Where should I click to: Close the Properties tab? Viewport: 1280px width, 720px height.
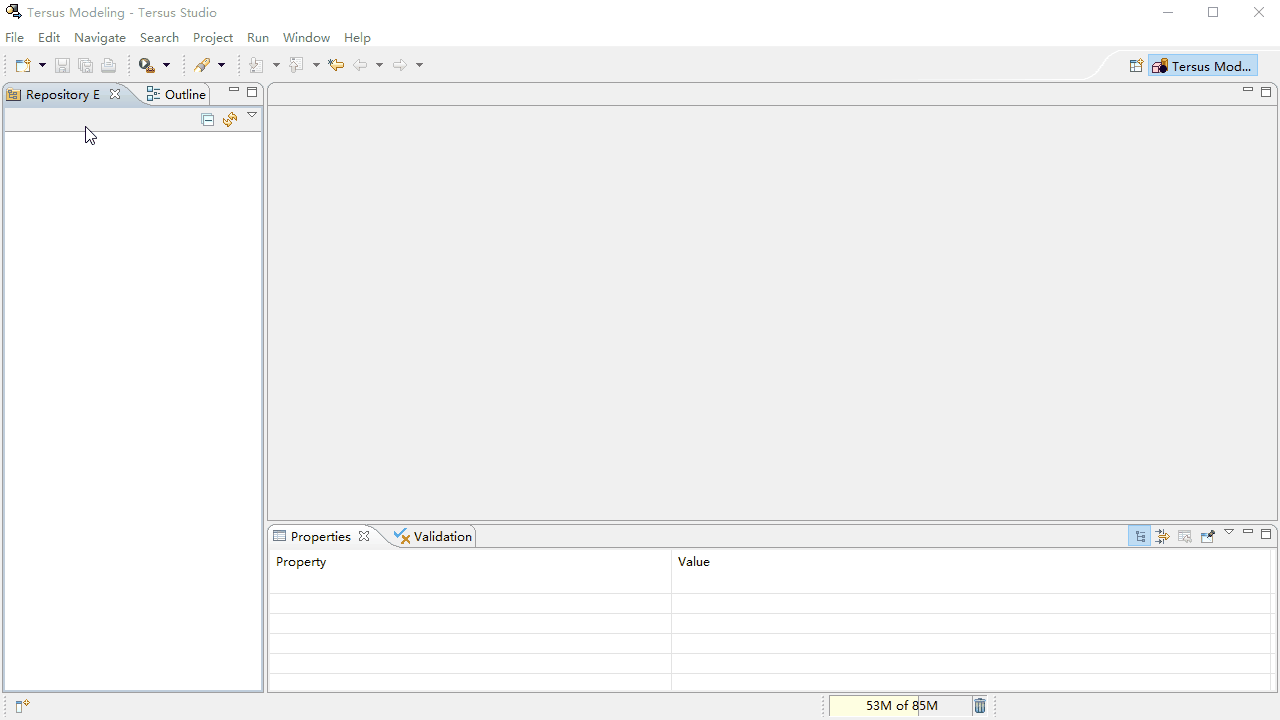click(364, 536)
